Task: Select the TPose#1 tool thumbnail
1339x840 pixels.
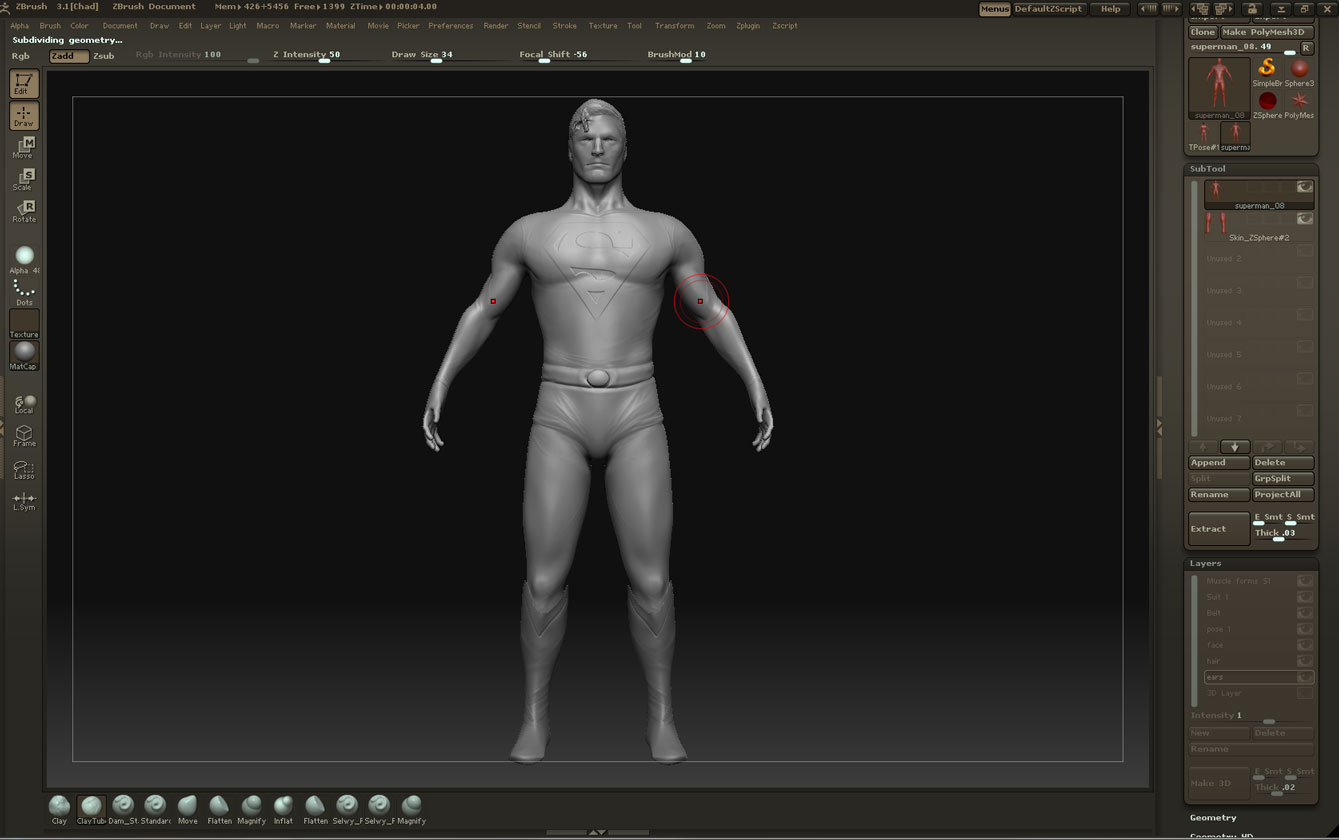Action: [x=1203, y=137]
